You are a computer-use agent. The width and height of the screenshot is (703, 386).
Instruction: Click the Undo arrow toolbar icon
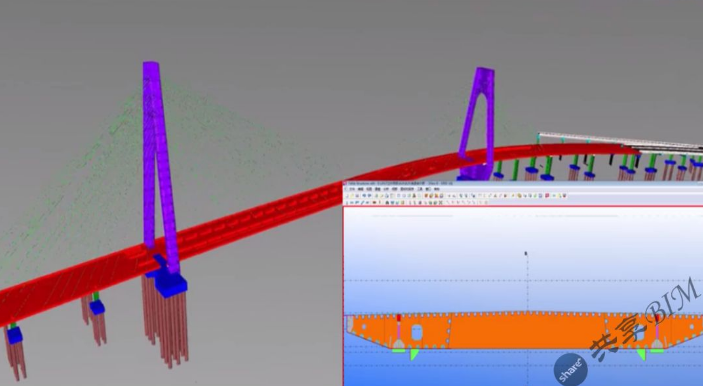(364, 195)
